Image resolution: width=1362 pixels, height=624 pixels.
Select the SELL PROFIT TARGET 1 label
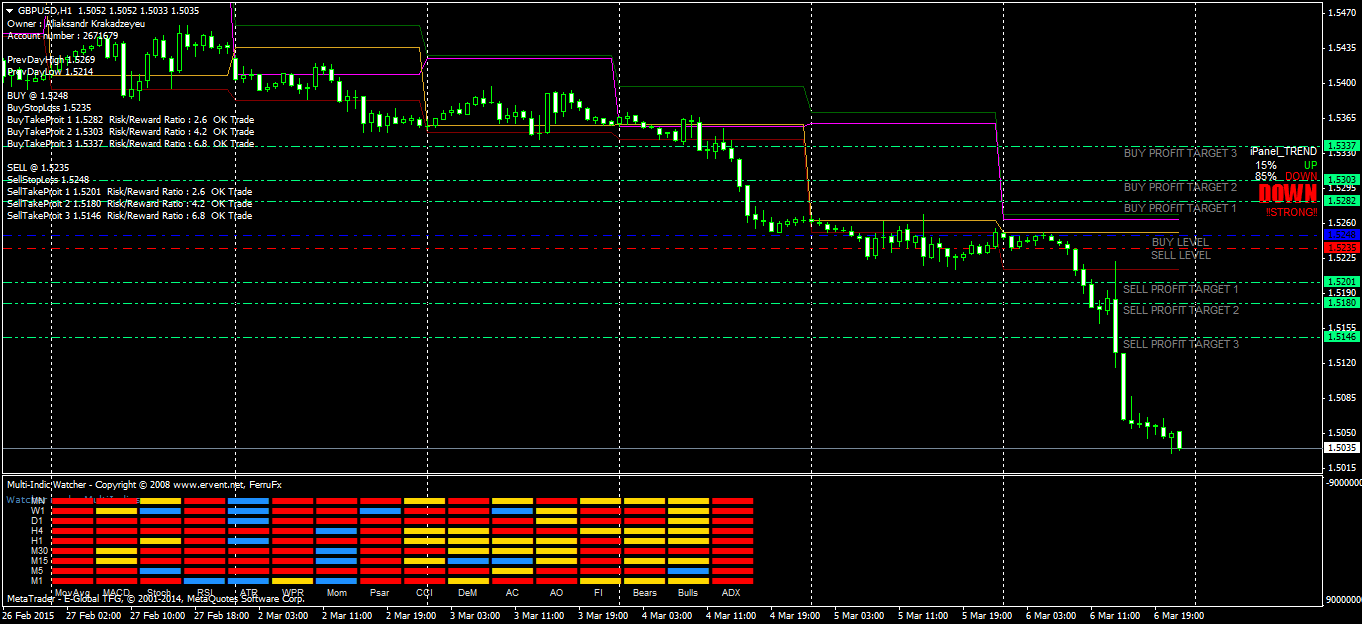click(1180, 289)
